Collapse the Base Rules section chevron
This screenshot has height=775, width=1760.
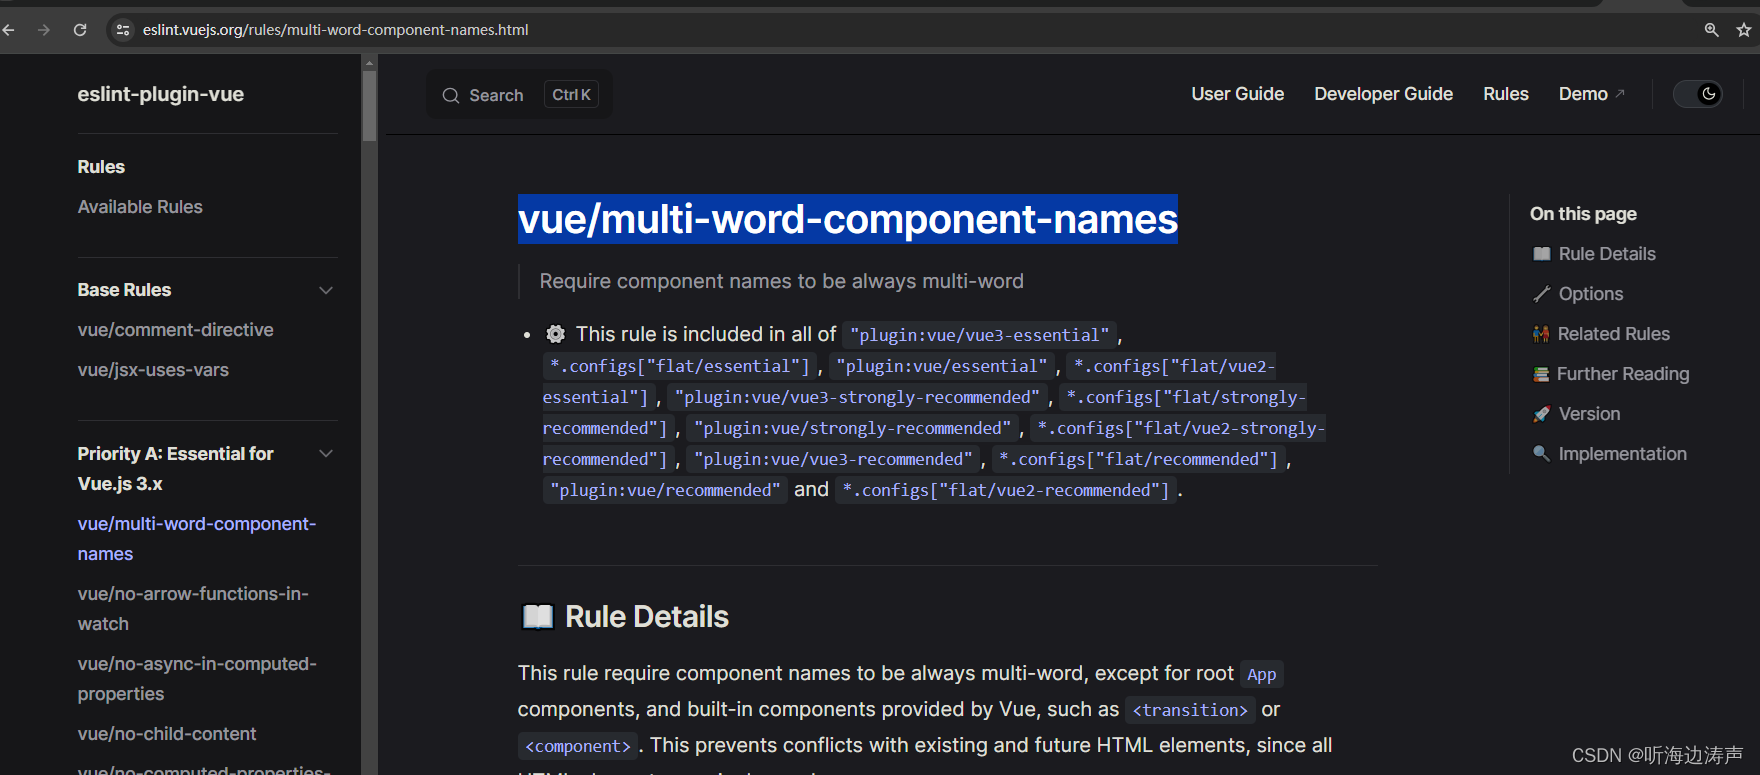coord(326,290)
